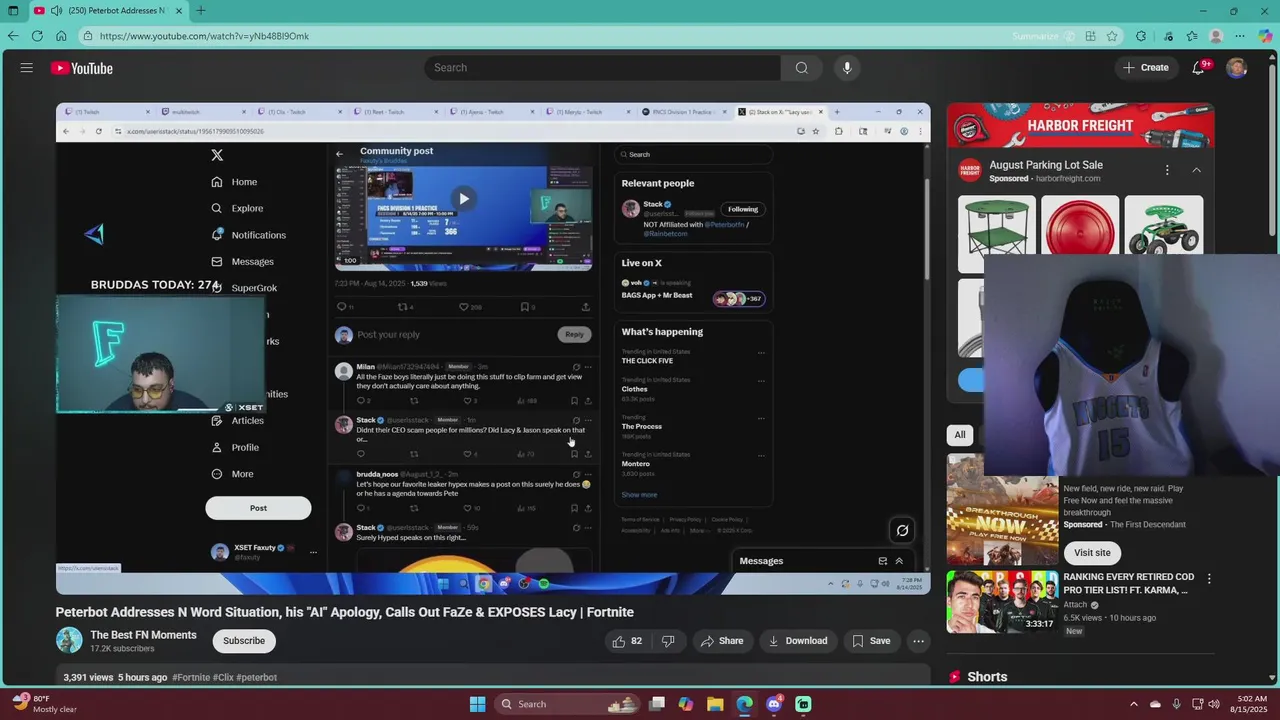Open Edge settings and more menu
The height and width of the screenshot is (720, 1280).
click(x=1240, y=36)
